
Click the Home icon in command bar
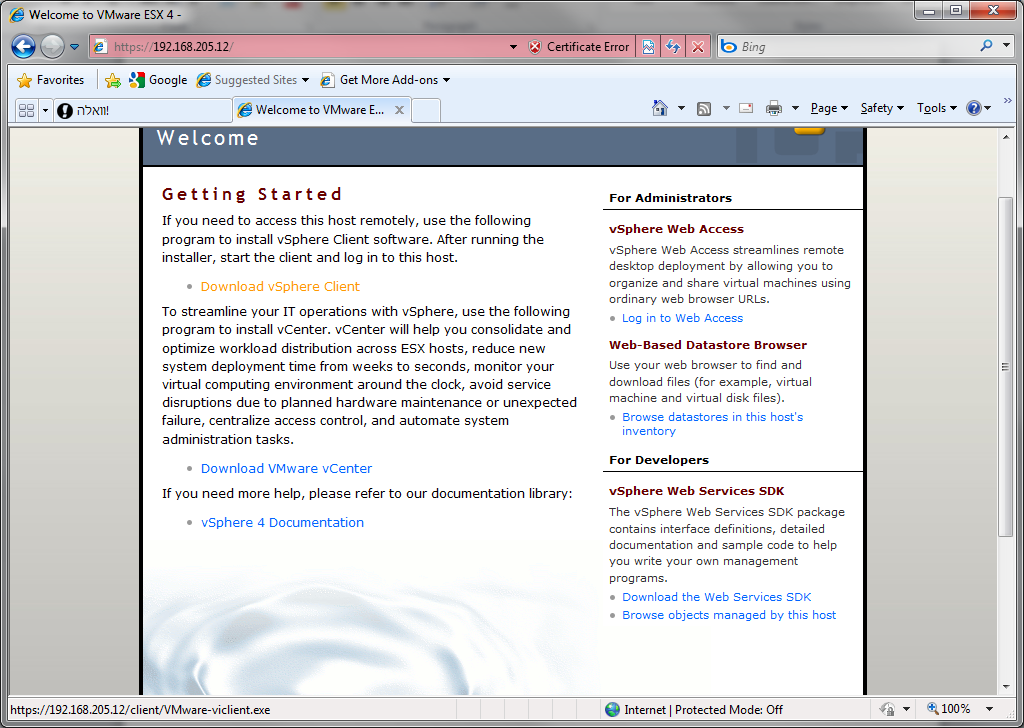[660, 108]
